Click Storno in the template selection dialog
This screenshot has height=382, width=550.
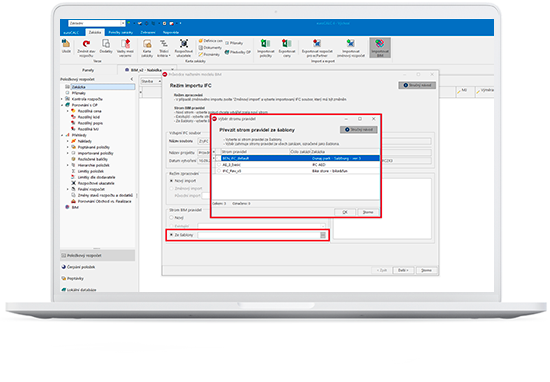(368, 212)
